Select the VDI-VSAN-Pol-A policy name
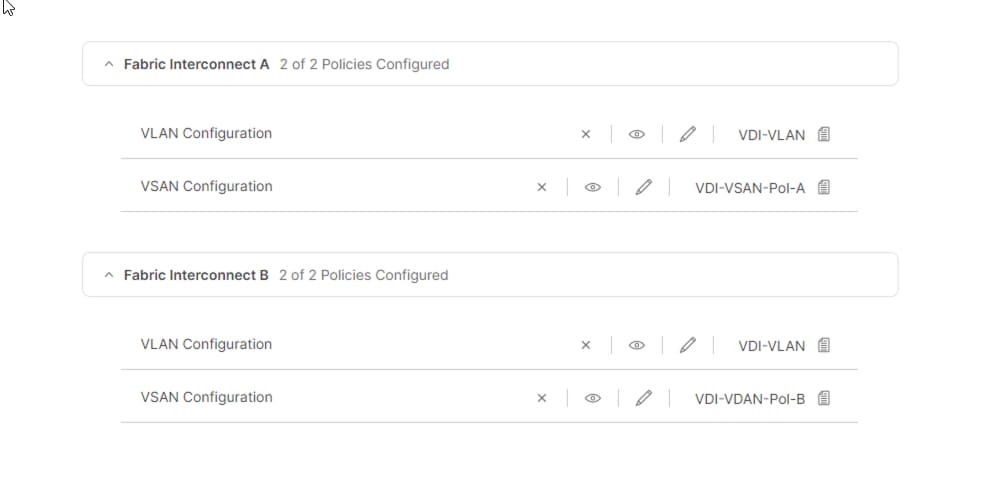The image size is (999, 499). (x=749, y=188)
